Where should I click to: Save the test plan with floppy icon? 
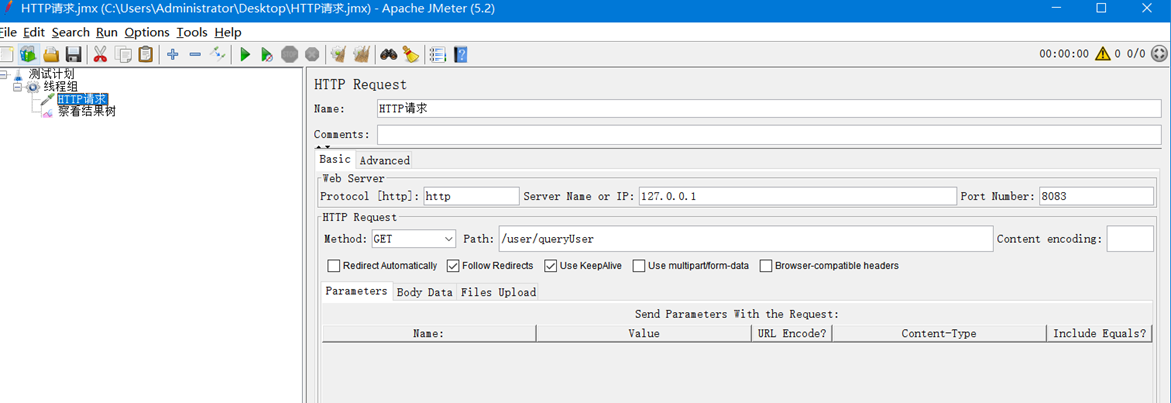[x=73, y=54]
